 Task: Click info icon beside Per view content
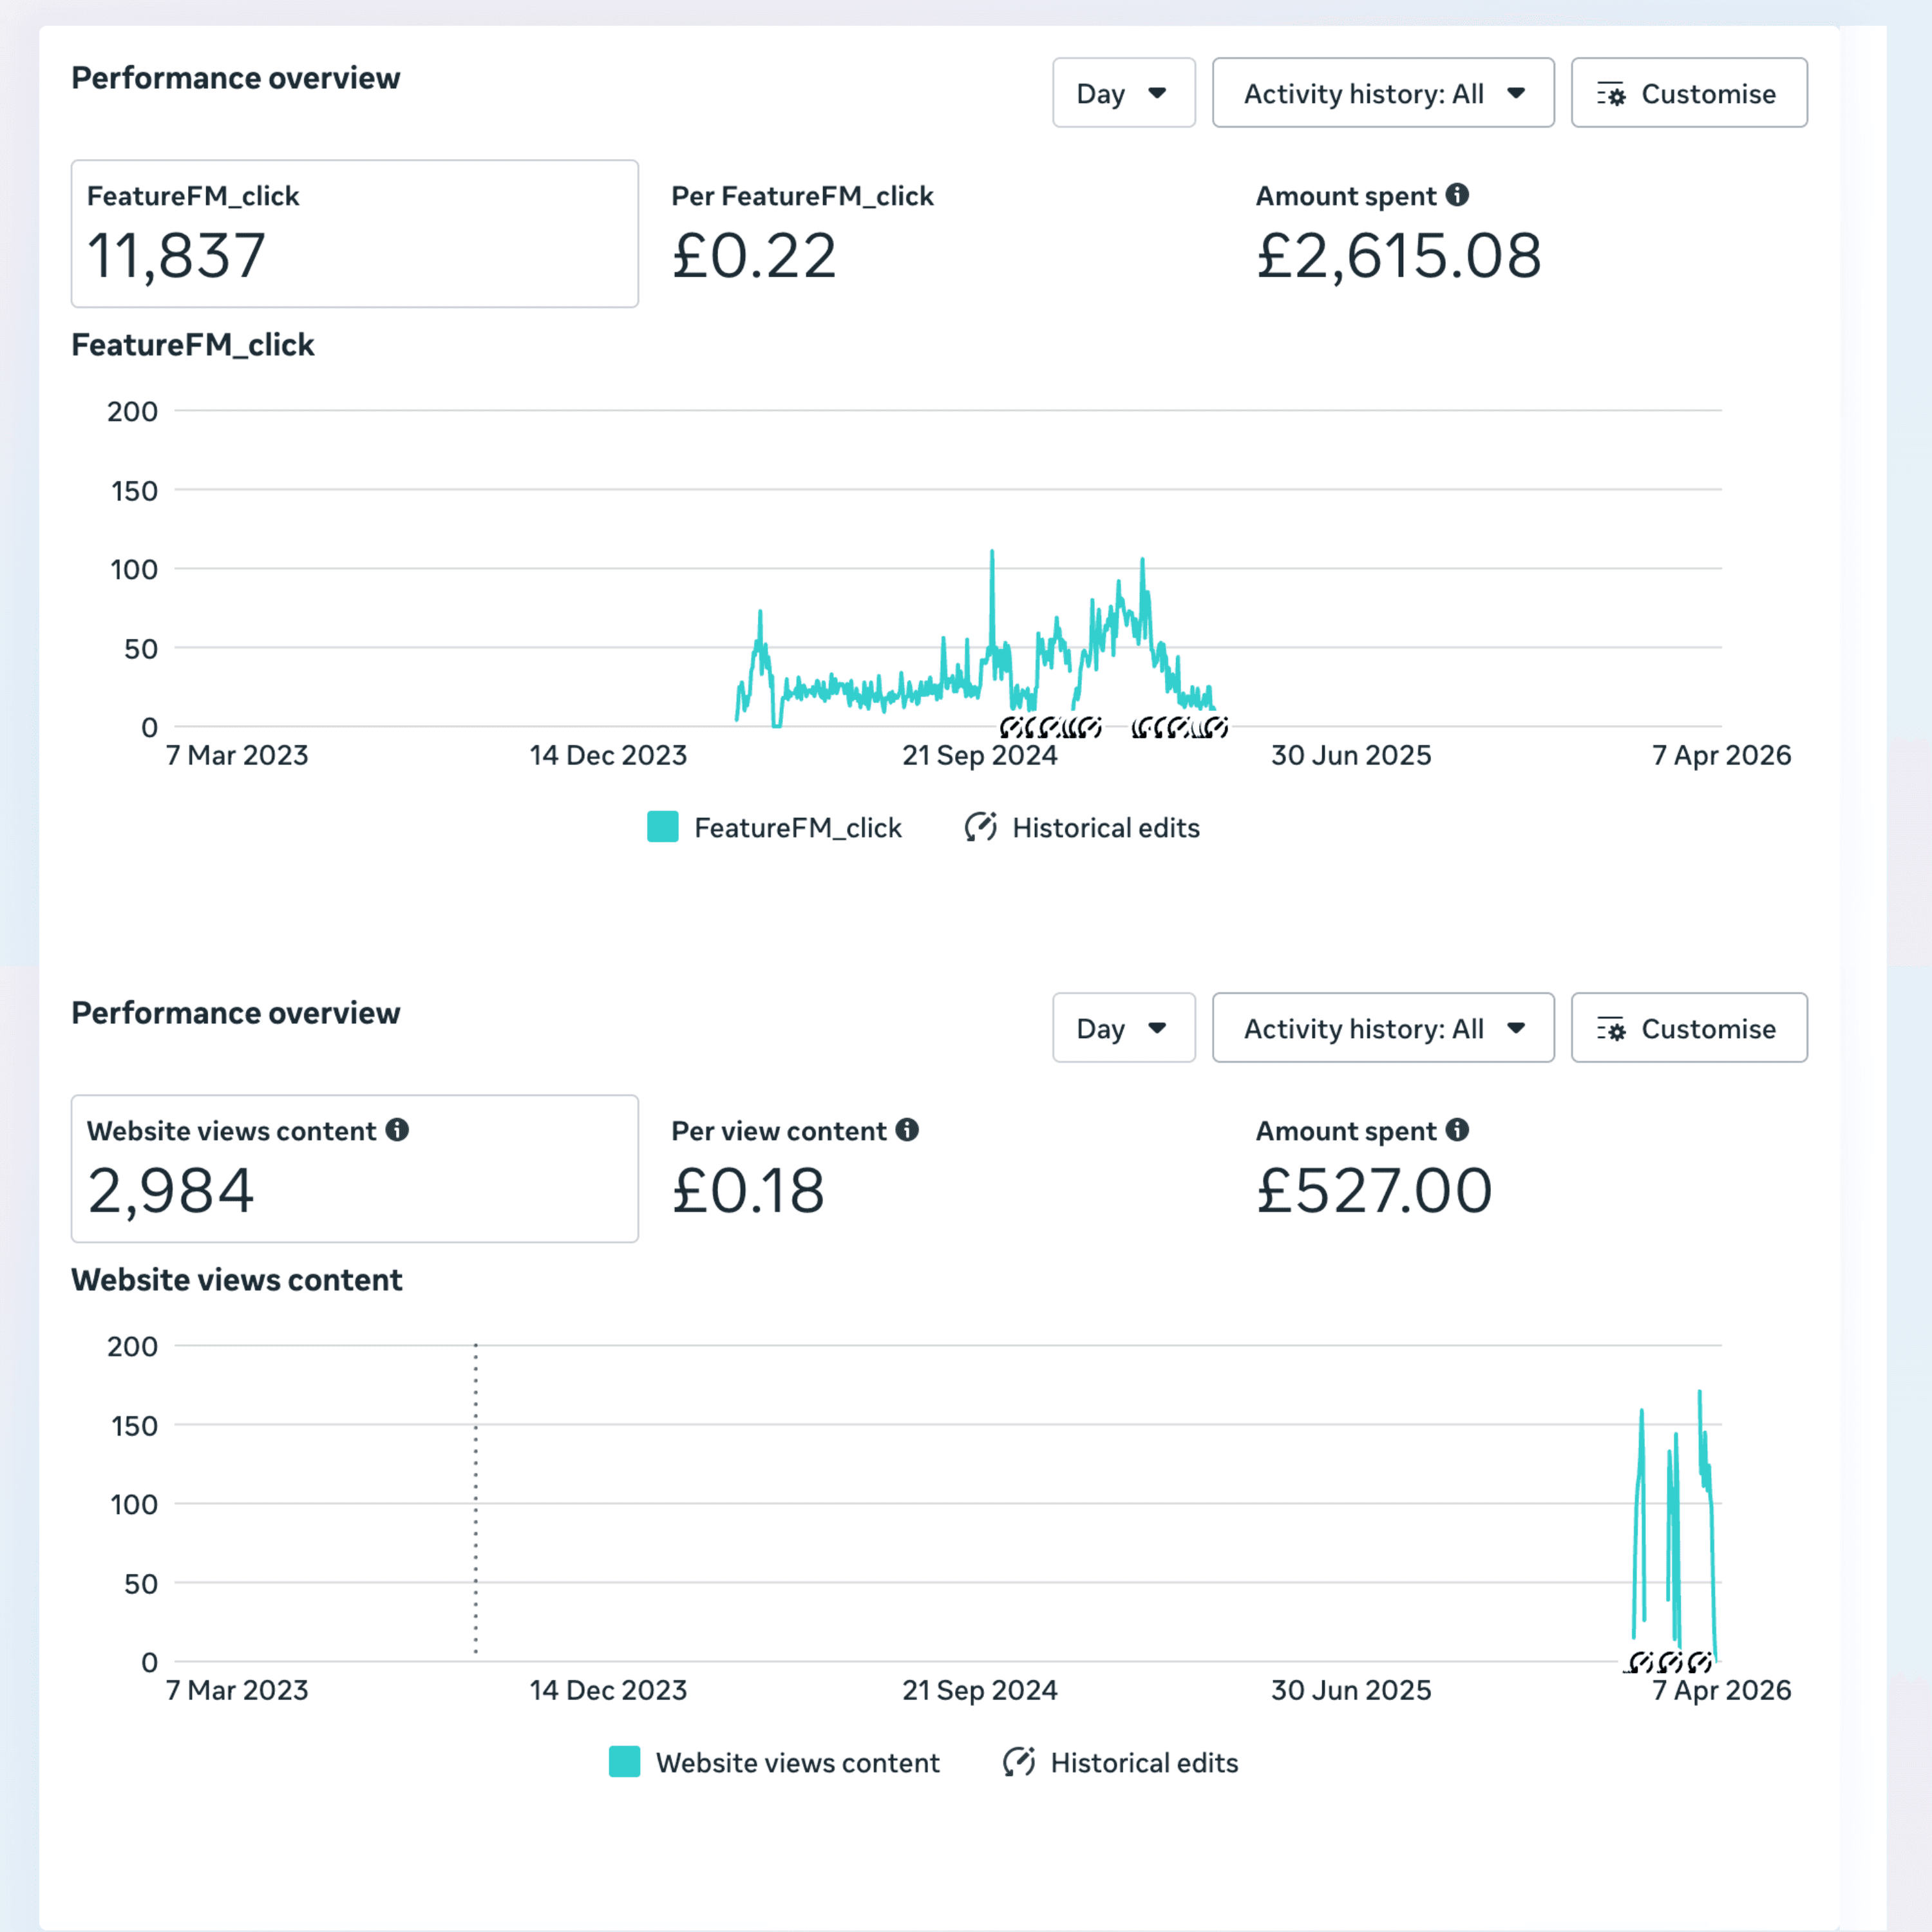(907, 1130)
